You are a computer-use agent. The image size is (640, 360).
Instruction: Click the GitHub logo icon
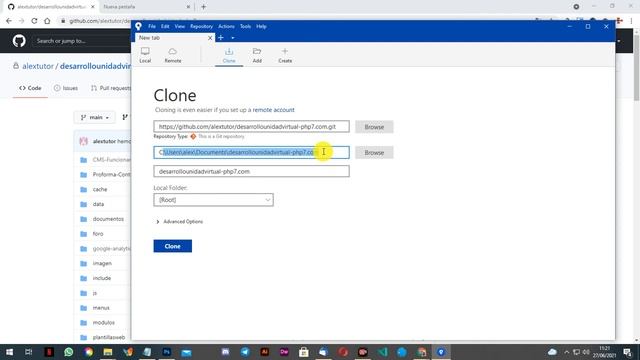[x=19, y=41]
